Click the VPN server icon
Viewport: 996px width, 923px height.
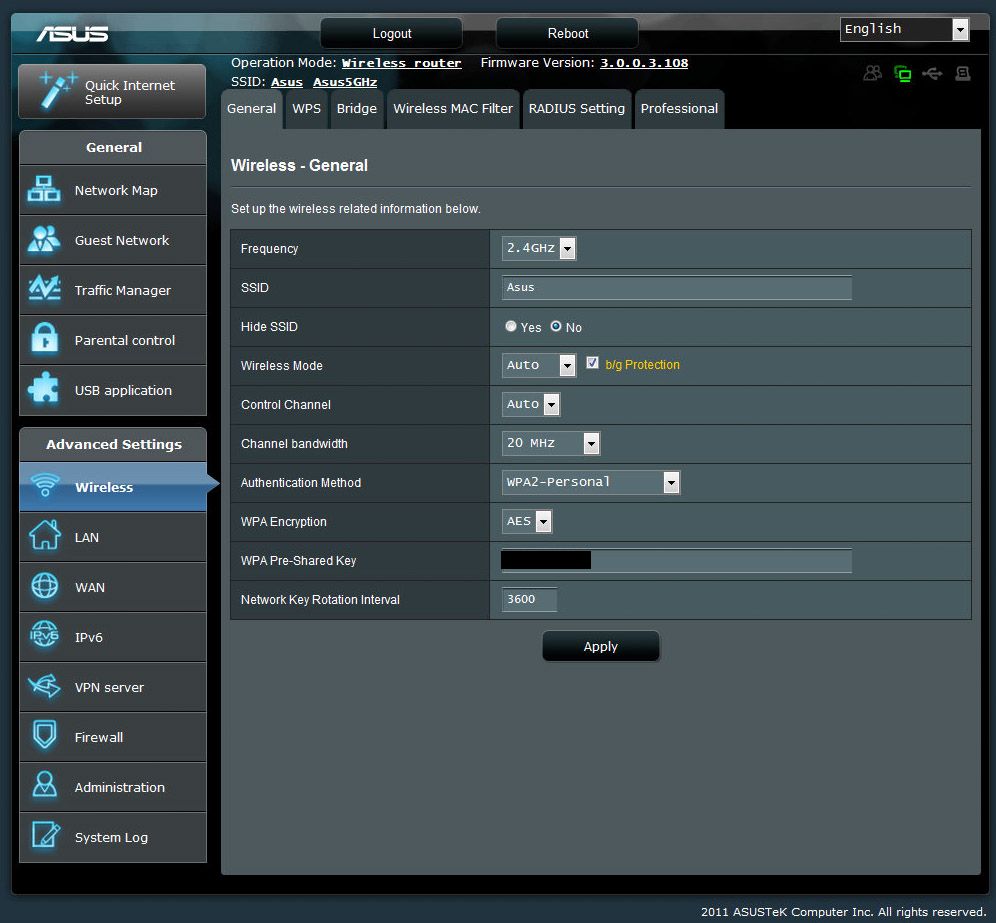pyautogui.click(x=44, y=687)
